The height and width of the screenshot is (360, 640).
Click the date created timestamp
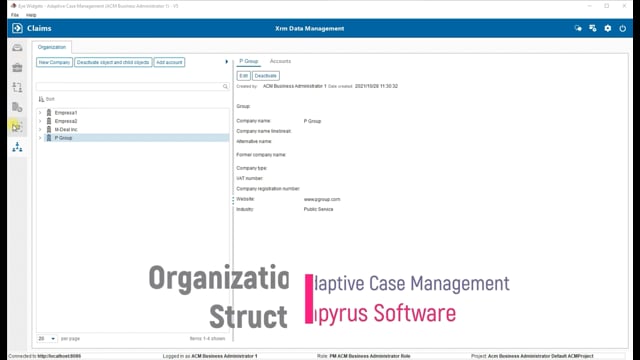(x=376, y=87)
